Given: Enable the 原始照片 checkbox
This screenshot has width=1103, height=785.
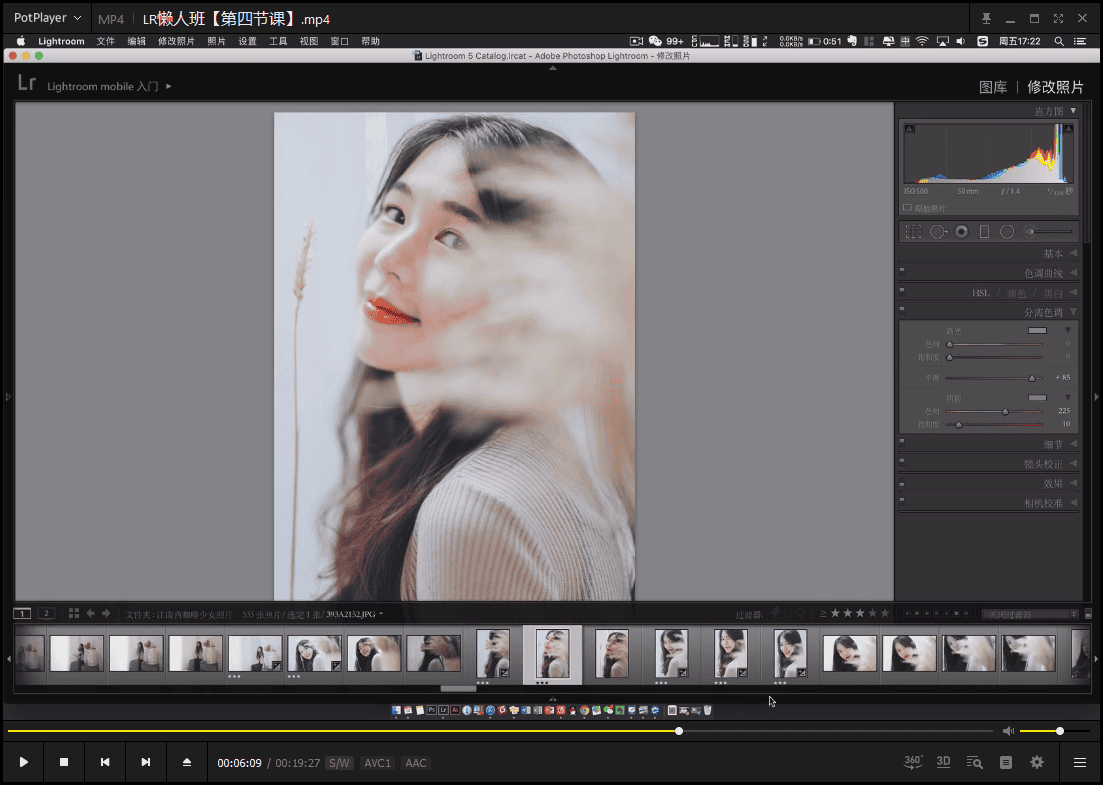Looking at the screenshot, I should click(907, 208).
